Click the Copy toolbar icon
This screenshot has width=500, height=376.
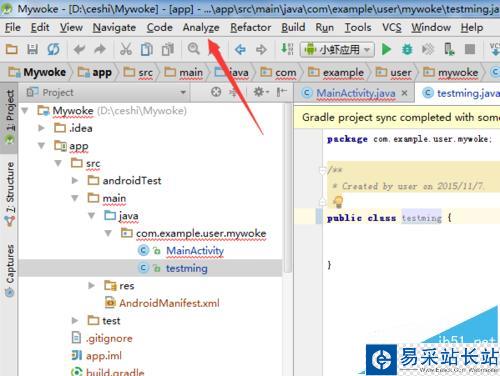(x=147, y=49)
